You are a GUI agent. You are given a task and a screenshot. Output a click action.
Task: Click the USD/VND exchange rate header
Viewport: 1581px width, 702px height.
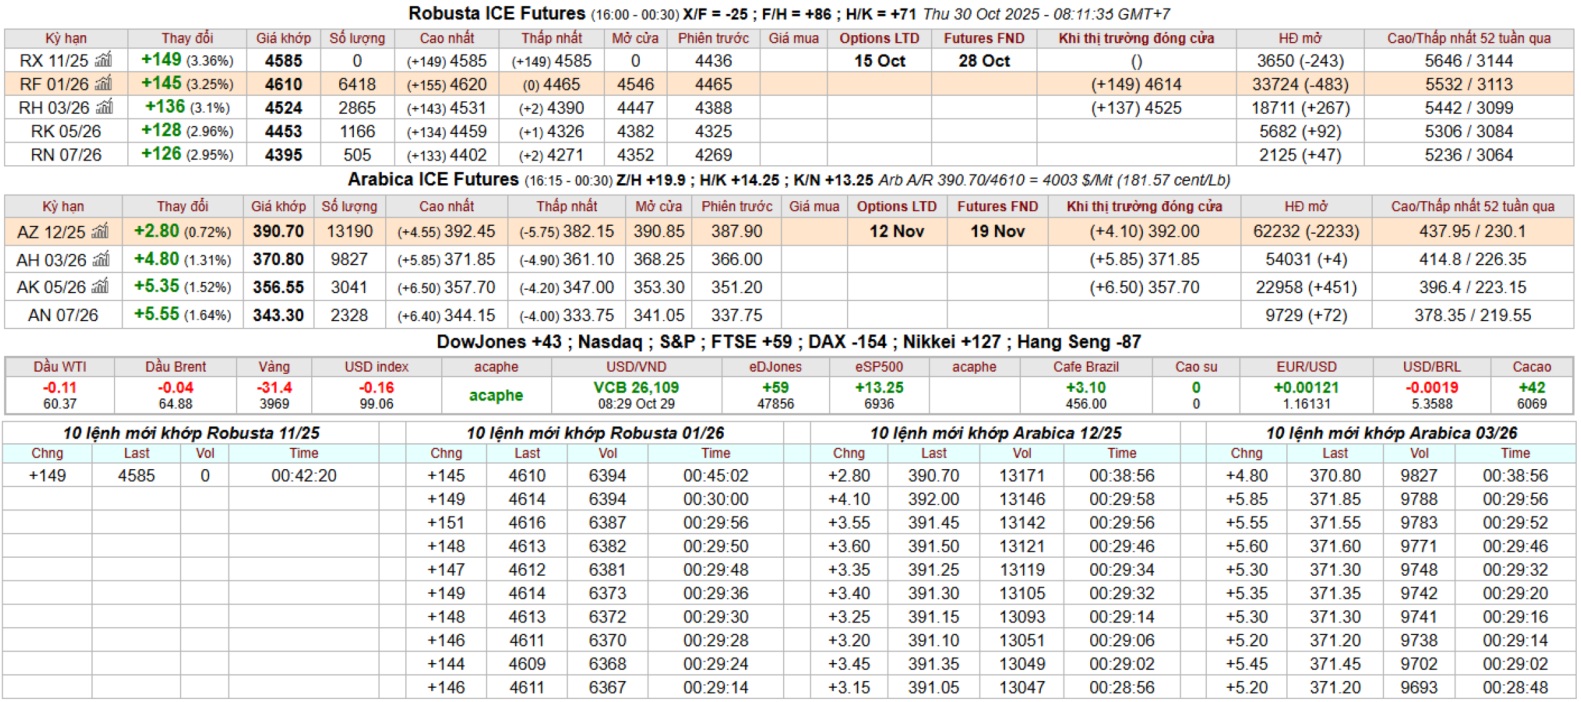click(x=636, y=367)
